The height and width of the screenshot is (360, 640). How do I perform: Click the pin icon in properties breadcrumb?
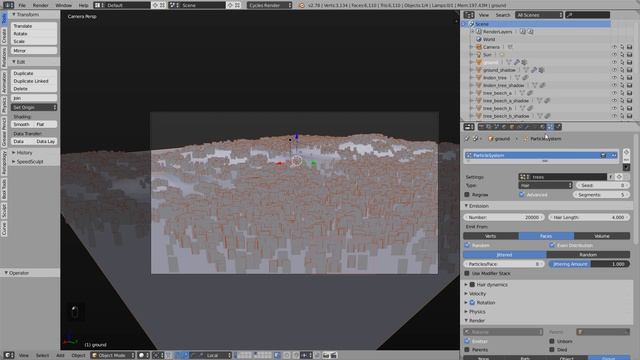[x=467, y=139]
